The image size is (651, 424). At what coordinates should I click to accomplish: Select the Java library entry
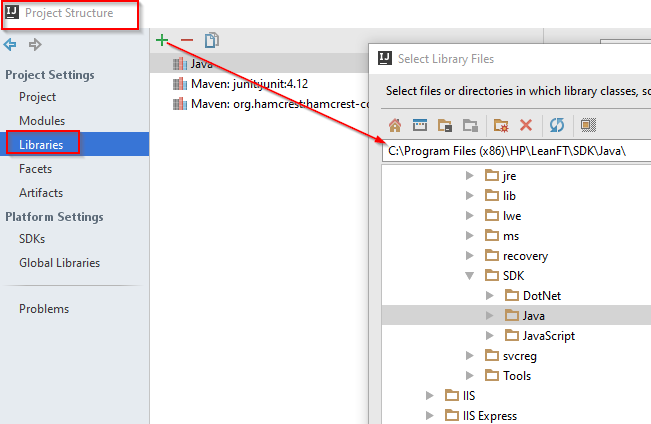pyautogui.click(x=259, y=64)
